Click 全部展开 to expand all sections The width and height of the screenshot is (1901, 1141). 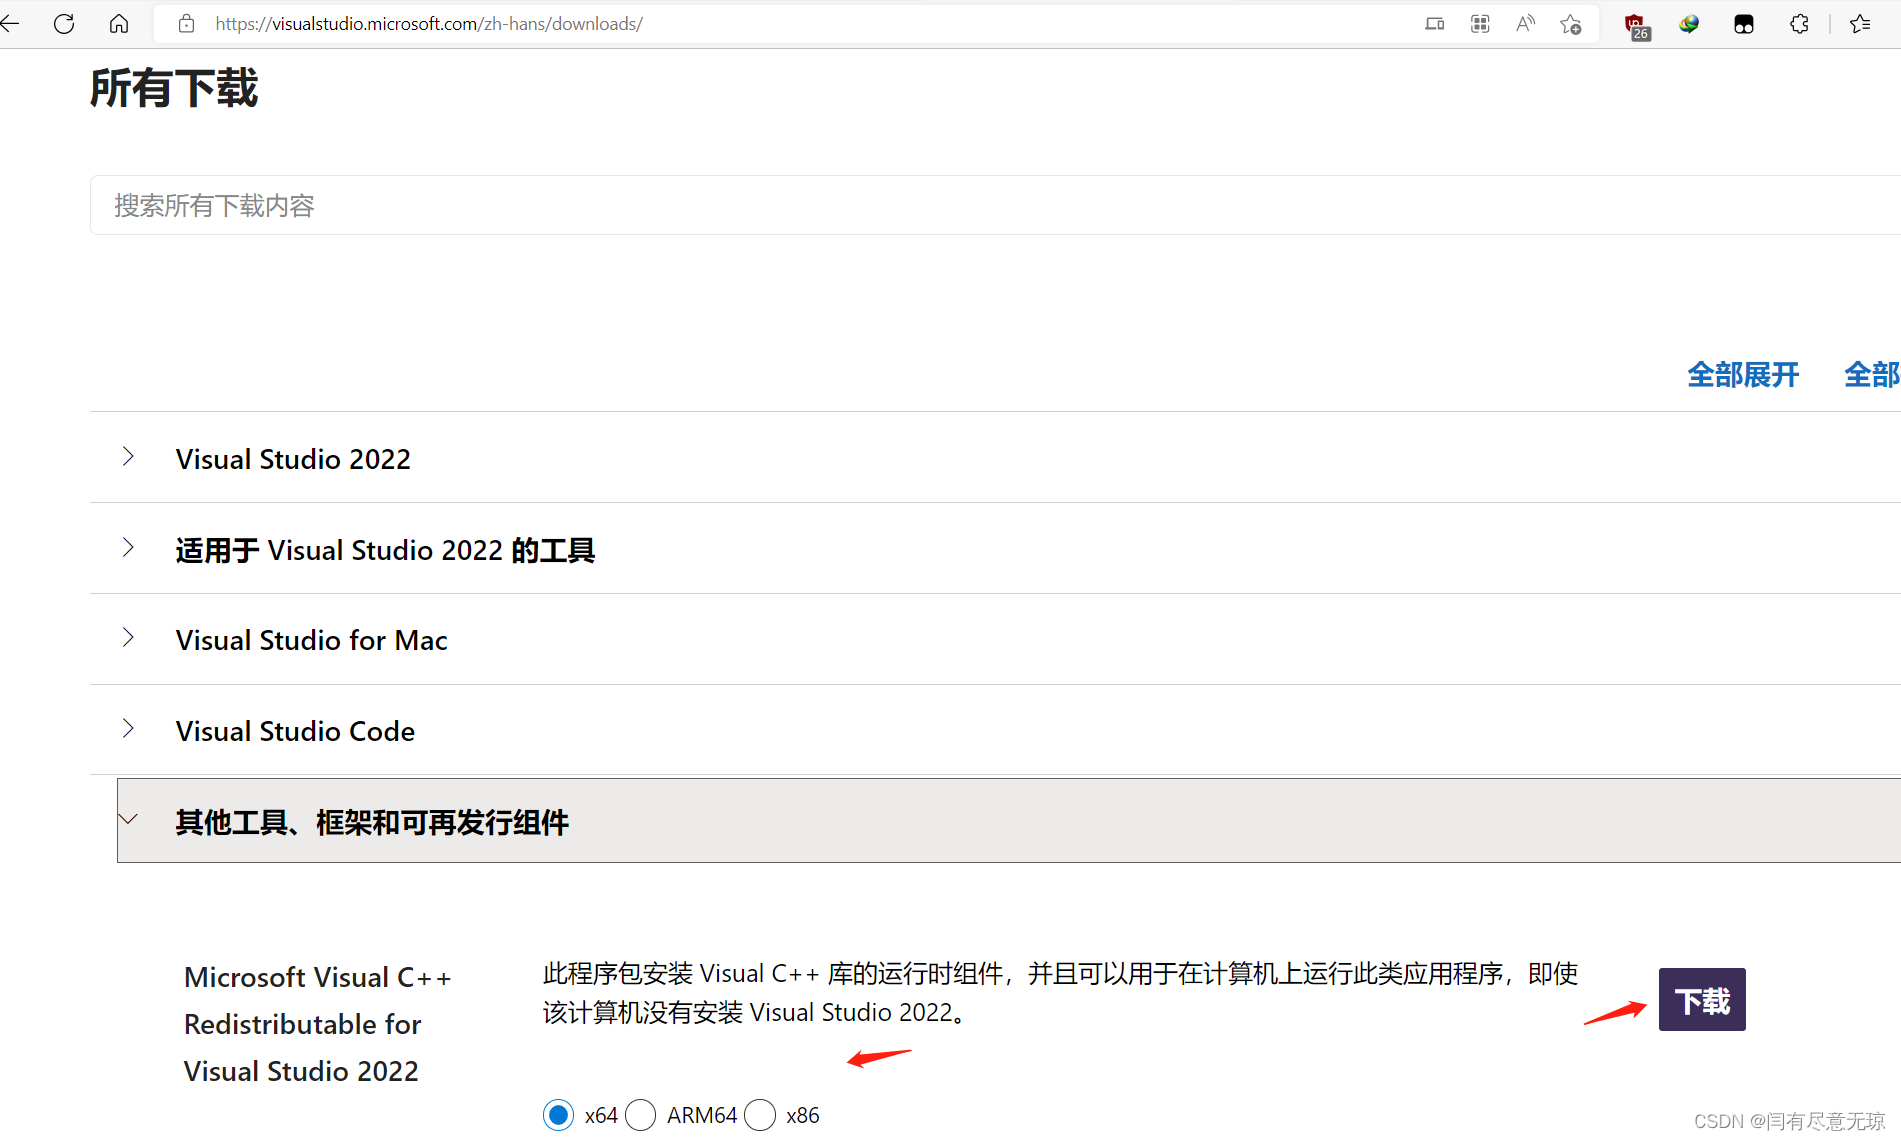tap(1743, 375)
